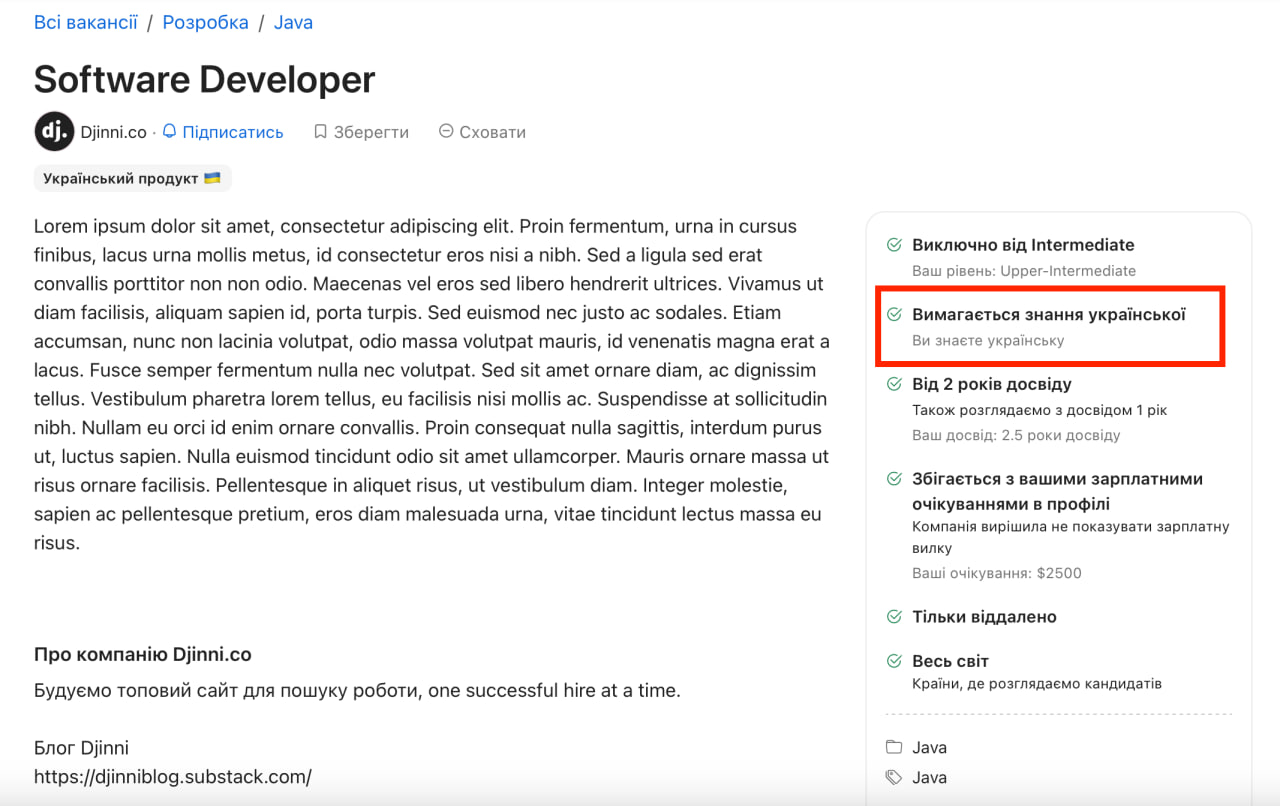Screen dimensions: 1280x806
Task: Click 'Країни, де розглядаємо кандидатів' text
Action: 1037,685
